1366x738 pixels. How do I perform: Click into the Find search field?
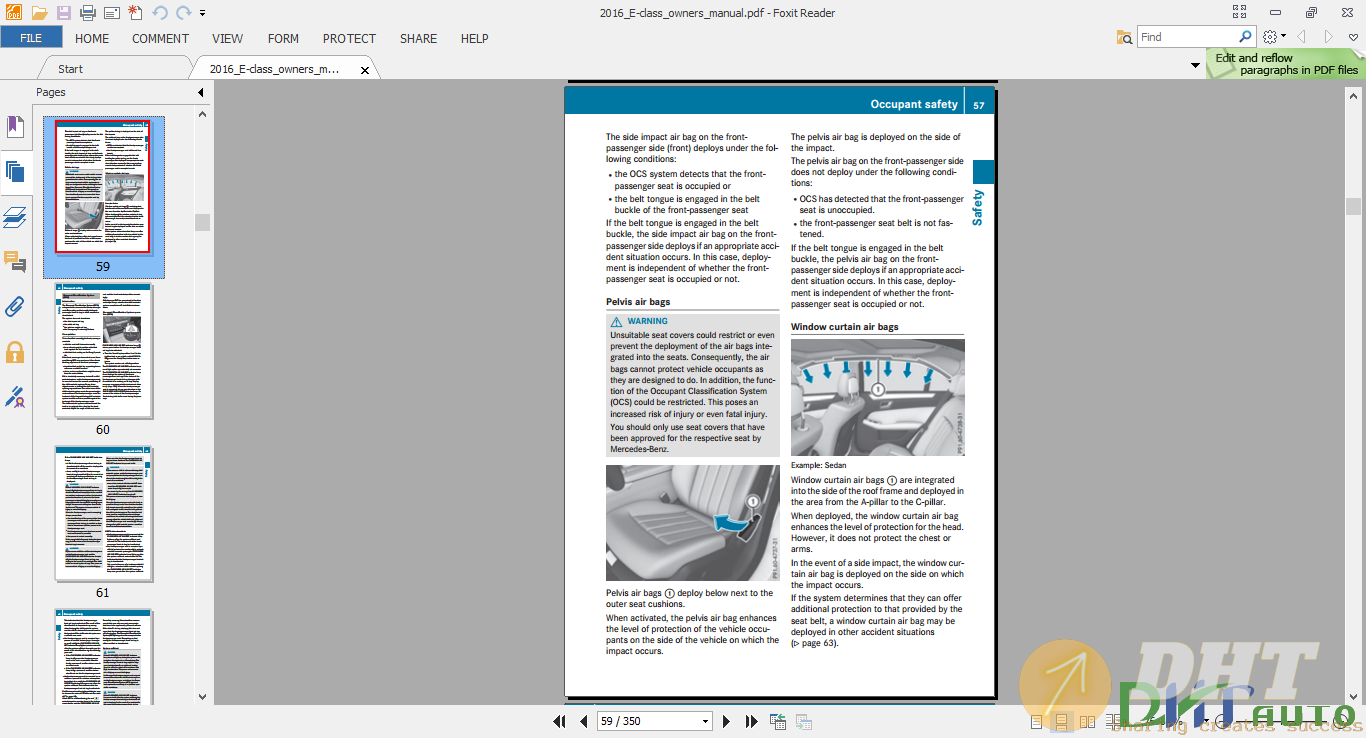point(1187,37)
